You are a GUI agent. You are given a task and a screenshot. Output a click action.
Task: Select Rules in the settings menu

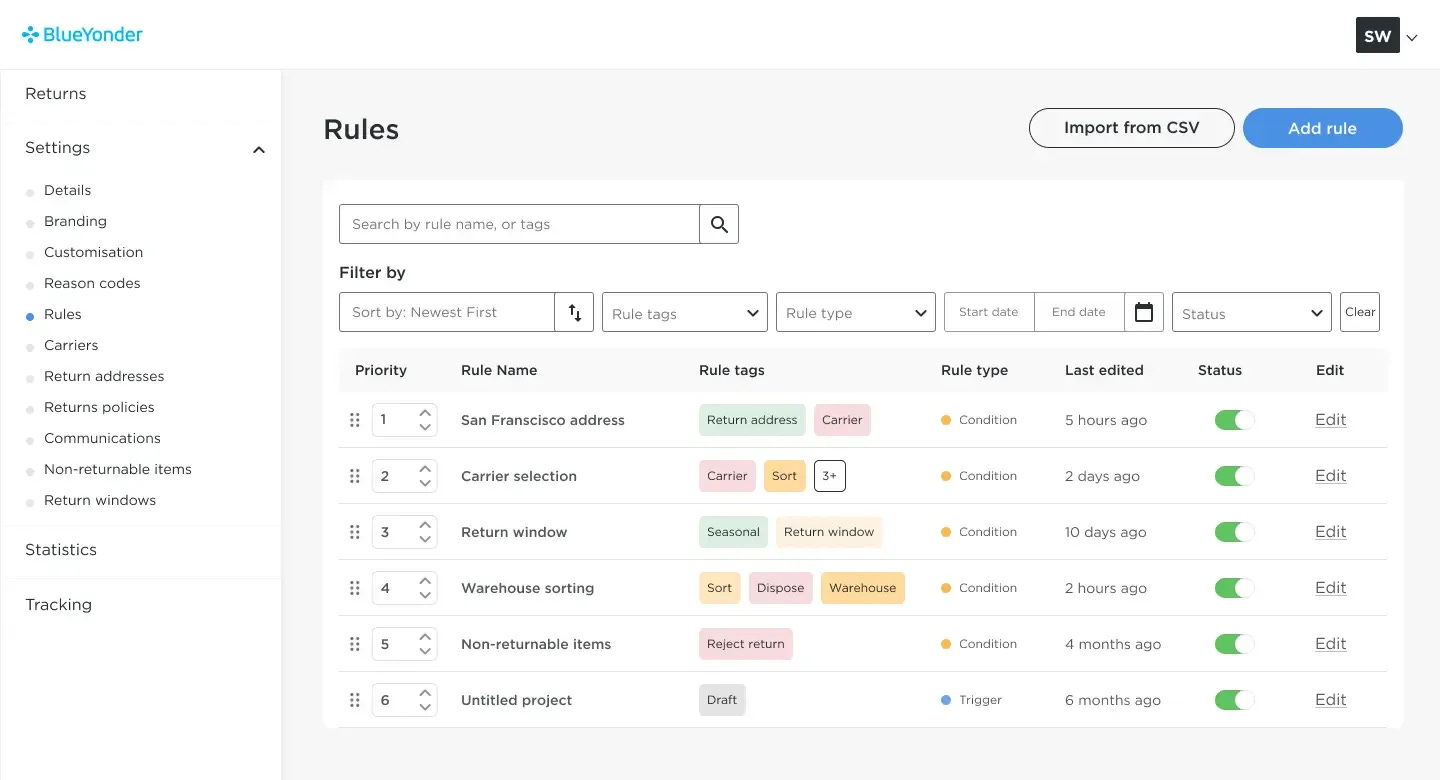63,314
